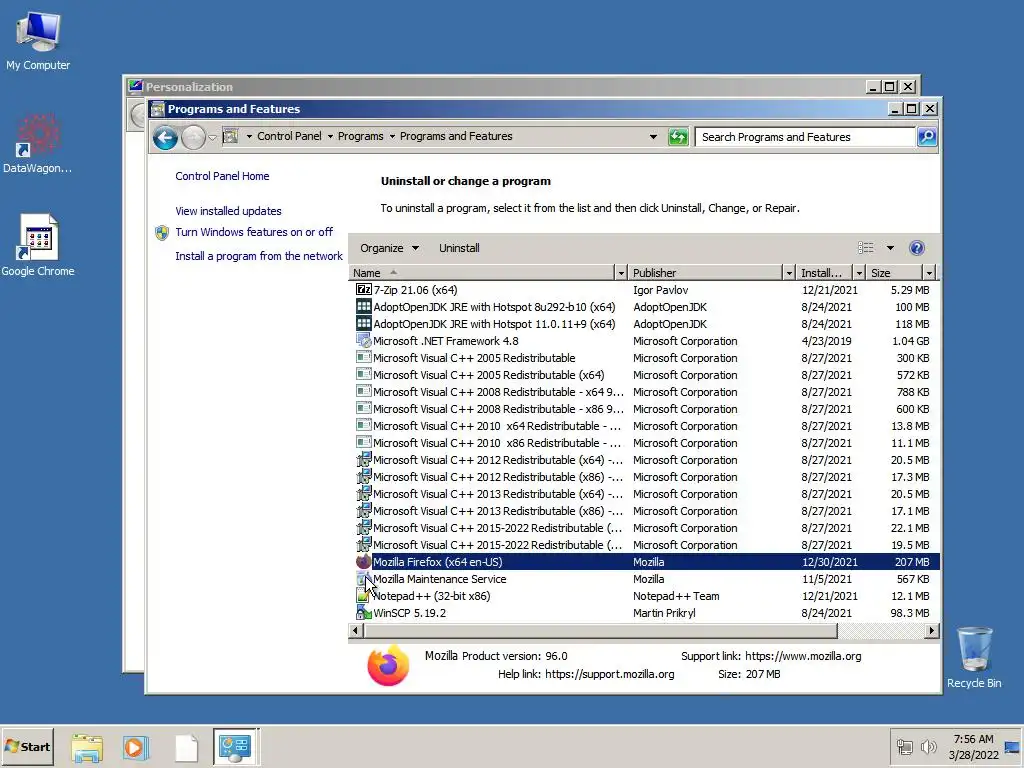Click Programs and Features breadcrumb segment
1024x768 pixels.
[456, 136]
